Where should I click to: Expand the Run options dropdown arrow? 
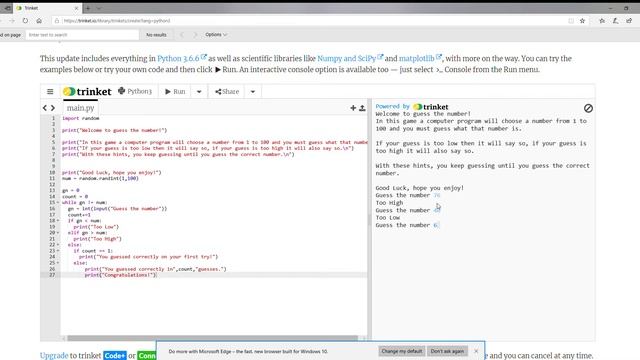pos(199,91)
